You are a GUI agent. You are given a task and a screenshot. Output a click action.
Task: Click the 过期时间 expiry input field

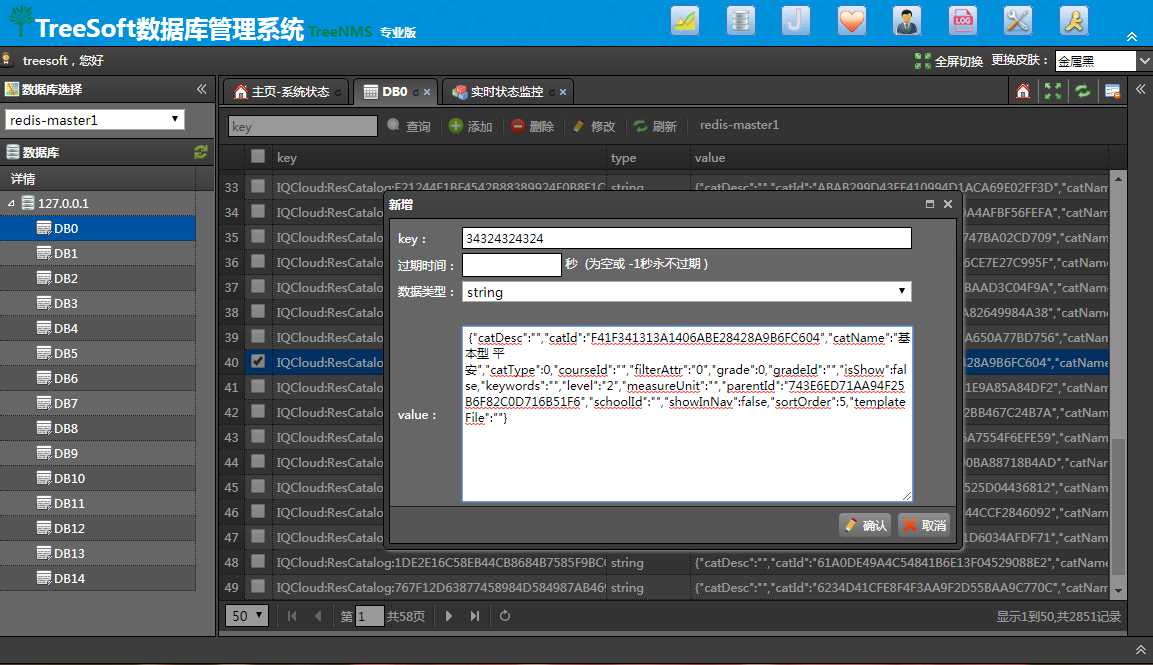pos(512,265)
